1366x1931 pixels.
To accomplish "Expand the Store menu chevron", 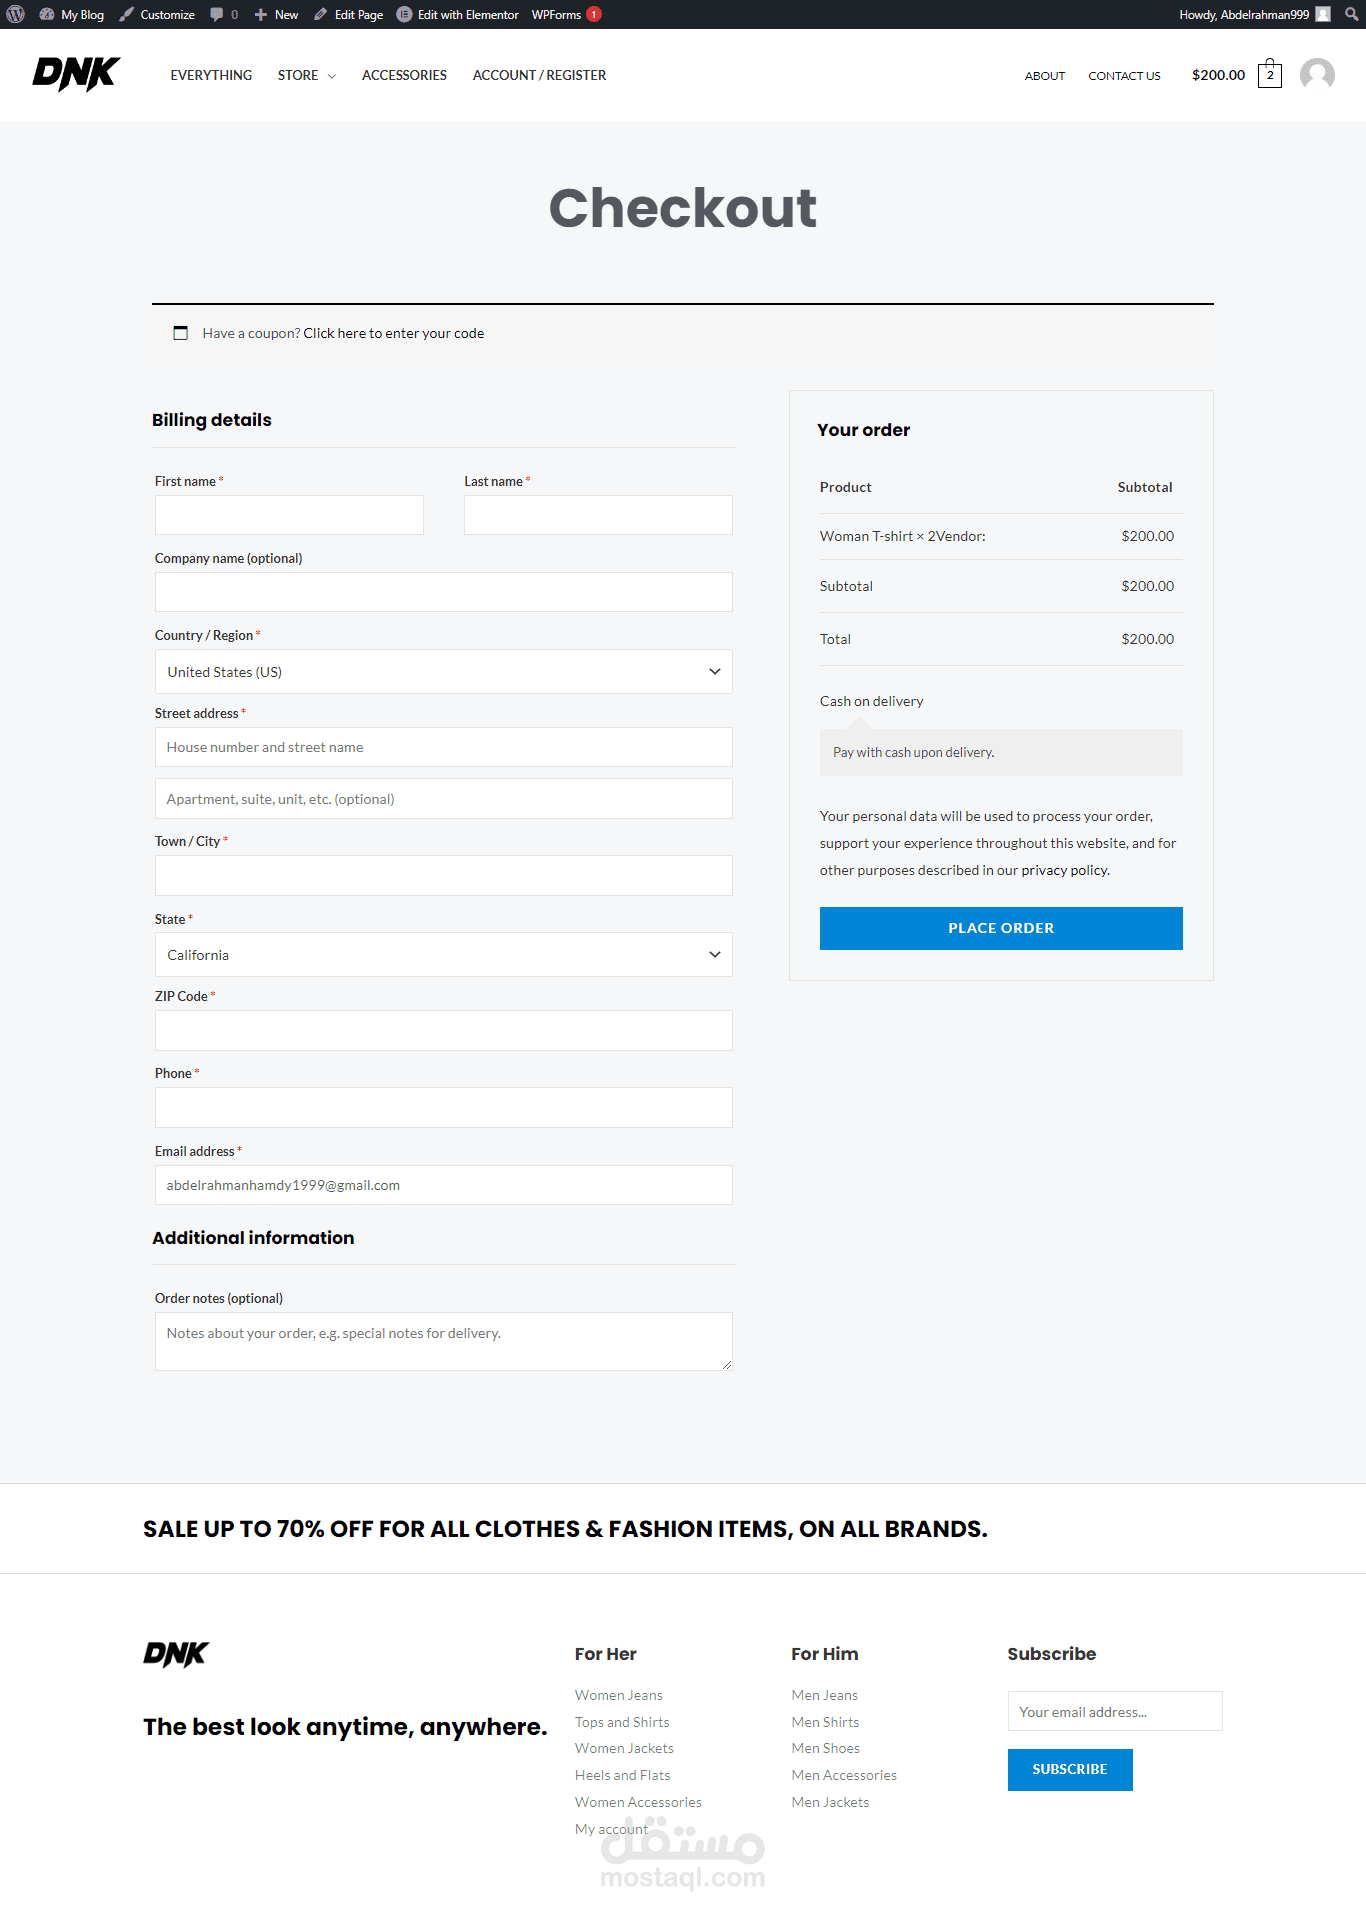I will pyautogui.click(x=331, y=76).
